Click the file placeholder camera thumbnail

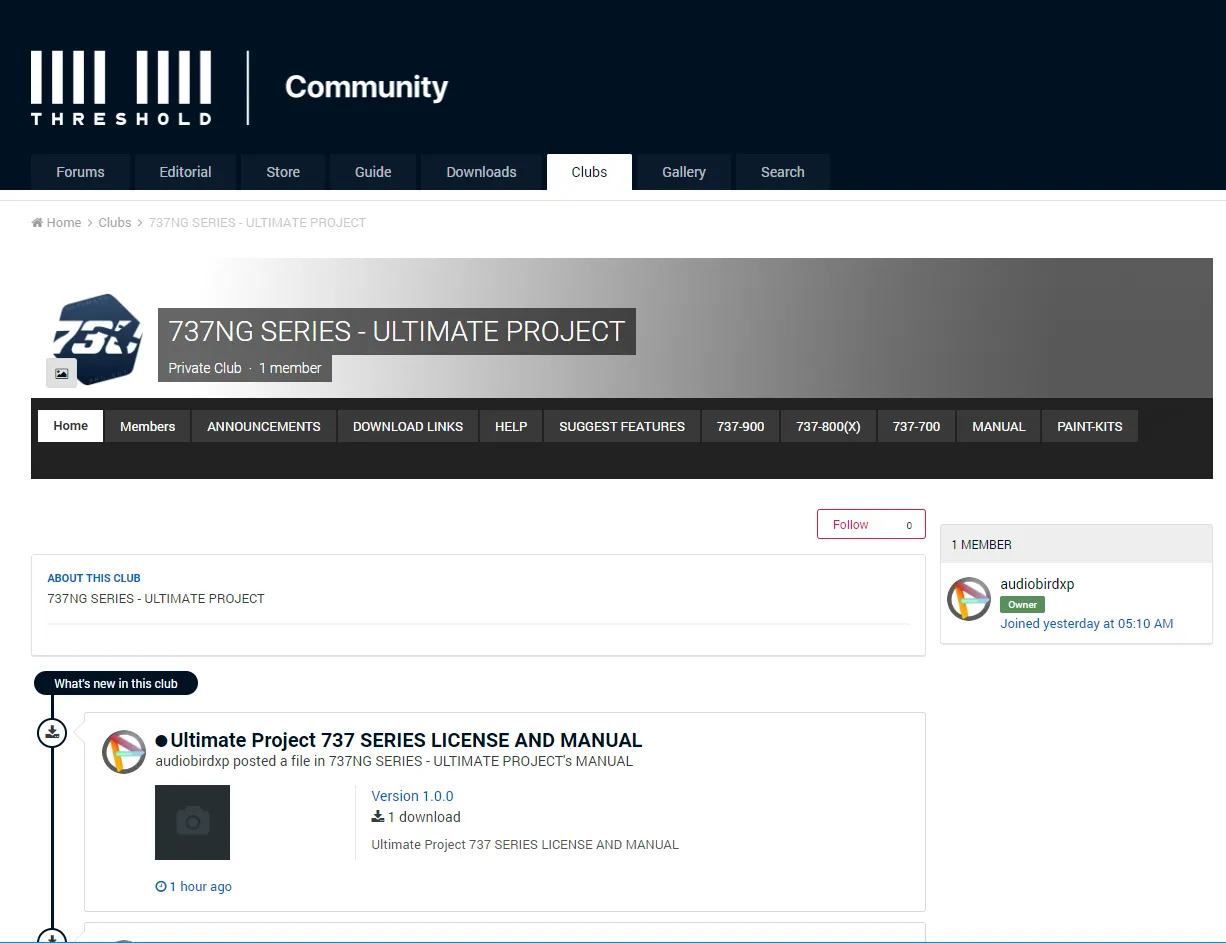point(192,822)
